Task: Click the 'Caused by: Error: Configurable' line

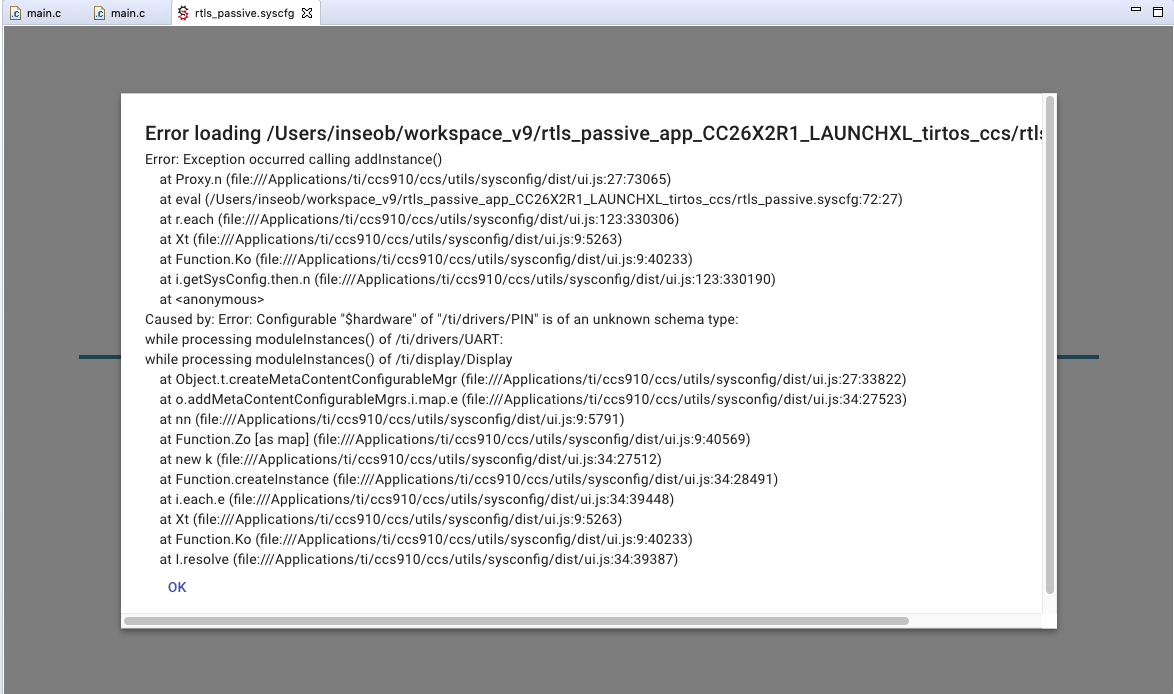Action: pyautogui.click(x=441, y=319)
